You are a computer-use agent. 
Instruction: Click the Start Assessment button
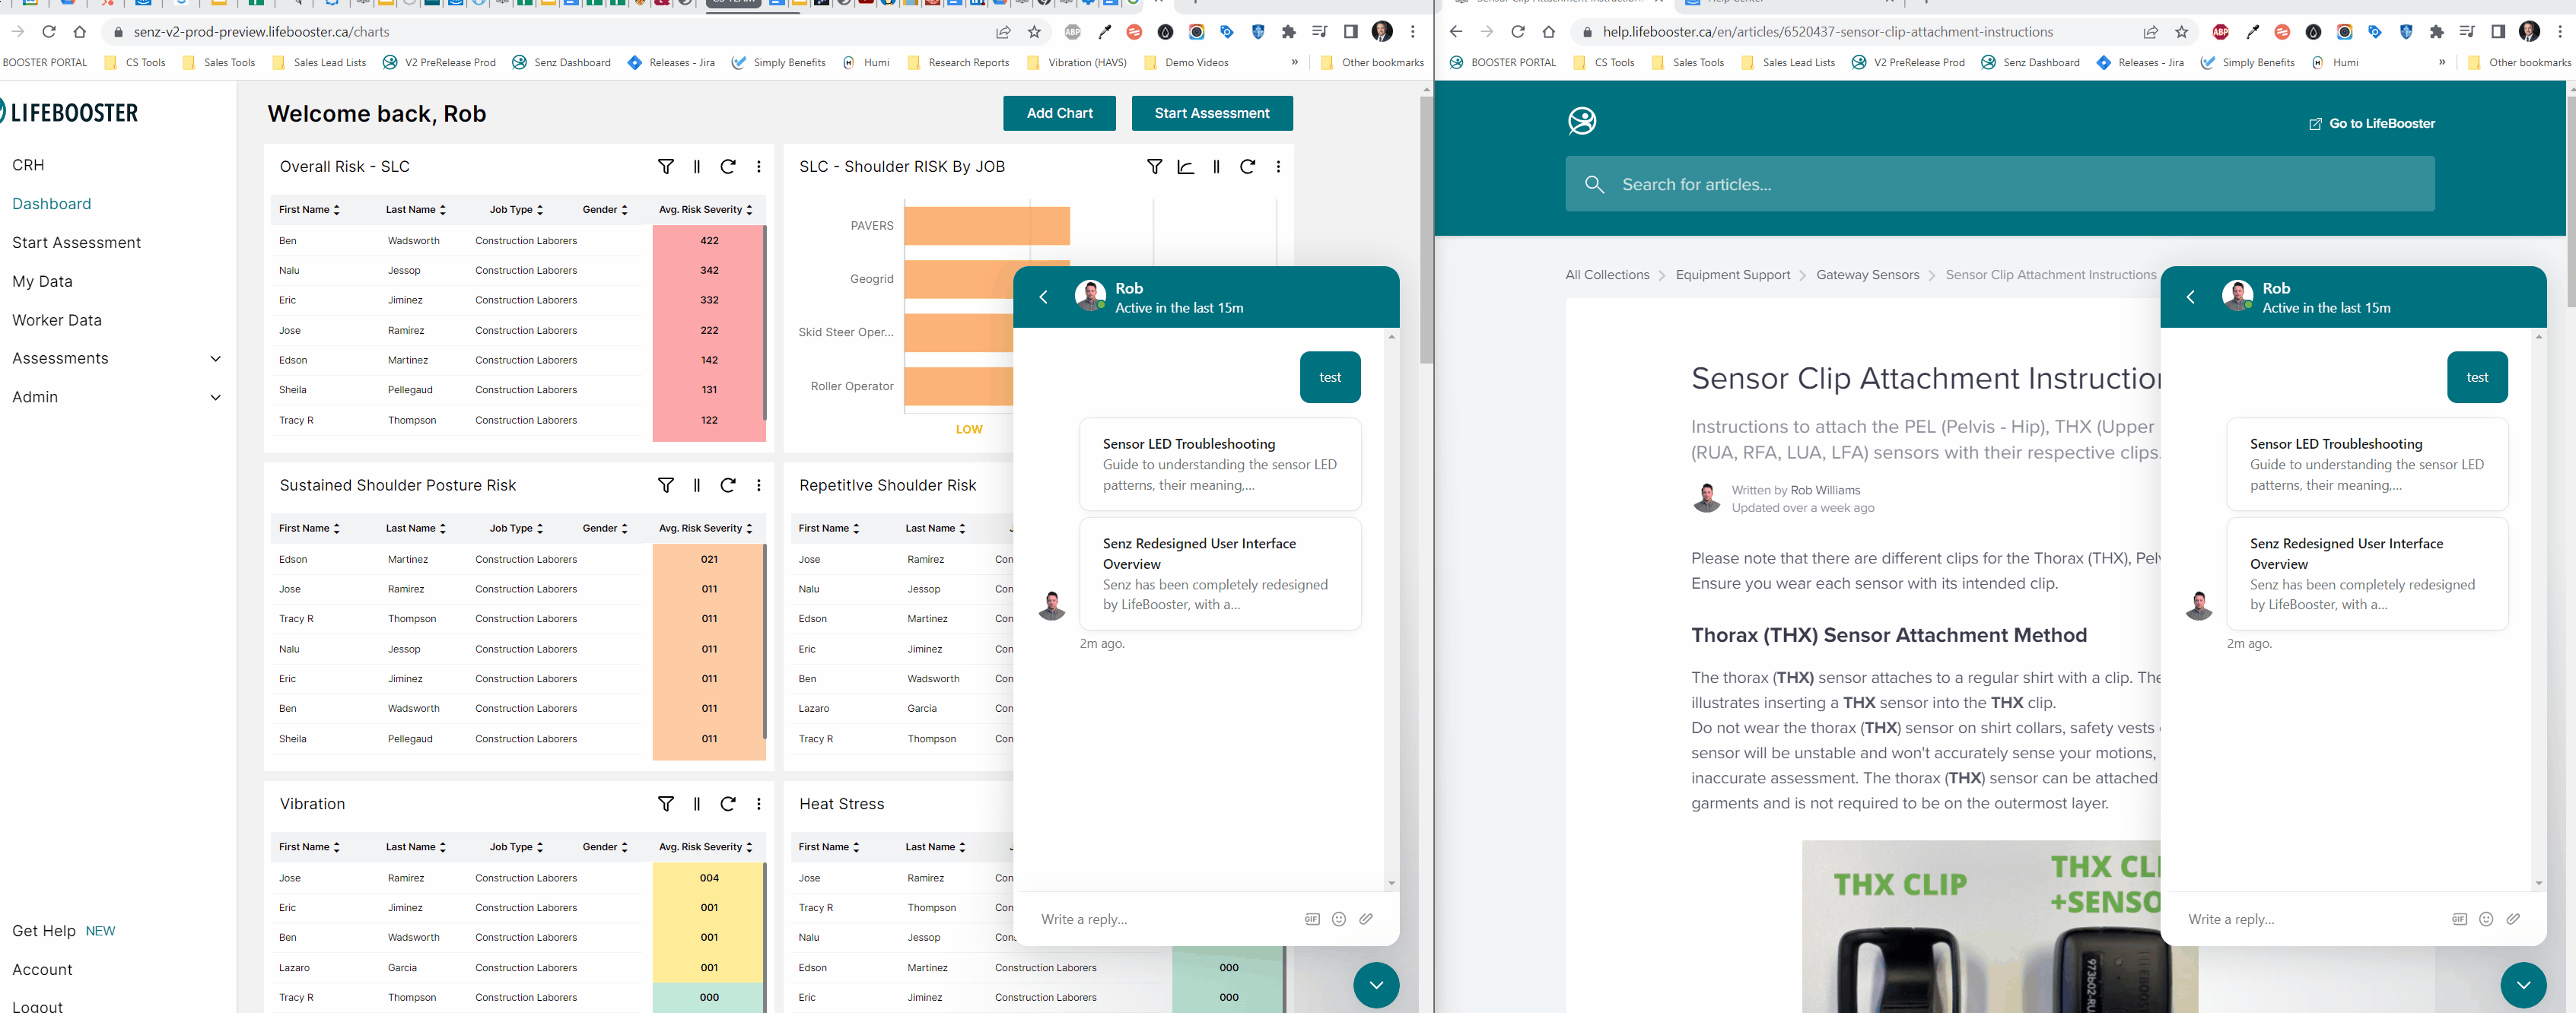1211,112
